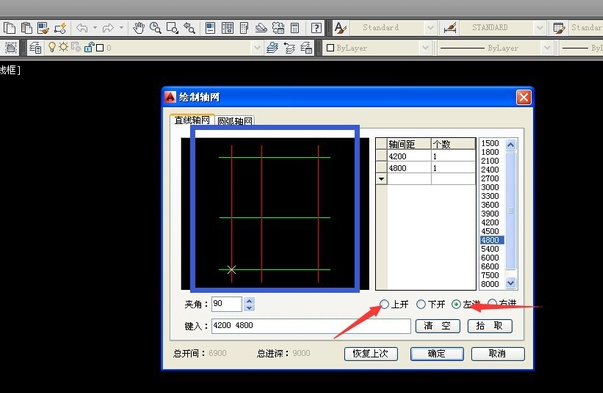Open the undo history dropdown arrow
603x393 pixels.
point(95,28)
